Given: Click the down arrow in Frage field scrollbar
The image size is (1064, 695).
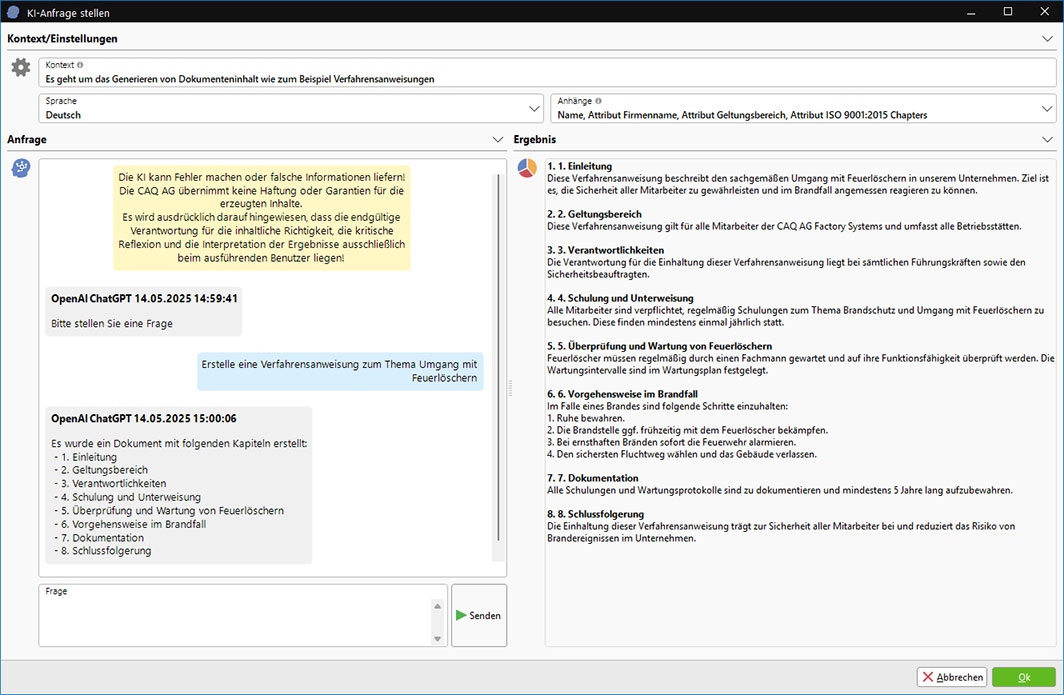Looking at the screenshot, I should 438,639.
